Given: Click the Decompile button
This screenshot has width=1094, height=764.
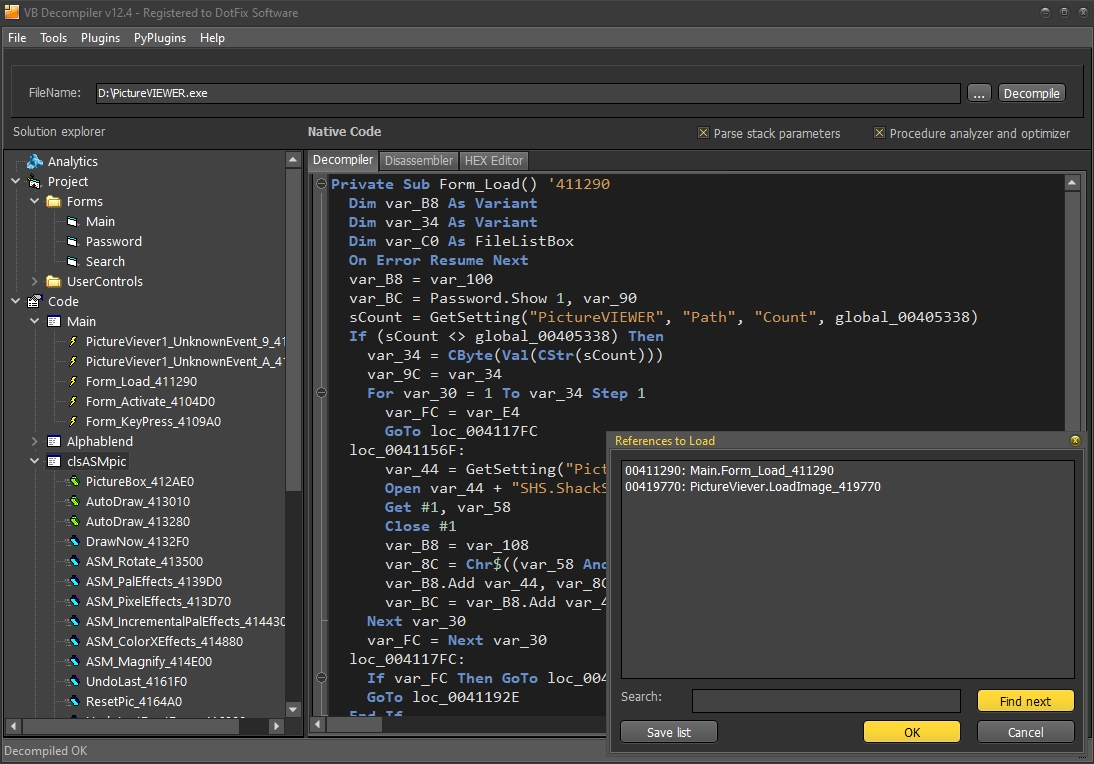Looking at the screenshot, I should click(x=1031, y=93).
